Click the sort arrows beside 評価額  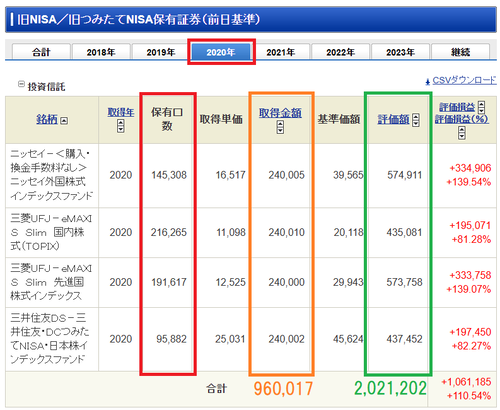tap(416, 120)
